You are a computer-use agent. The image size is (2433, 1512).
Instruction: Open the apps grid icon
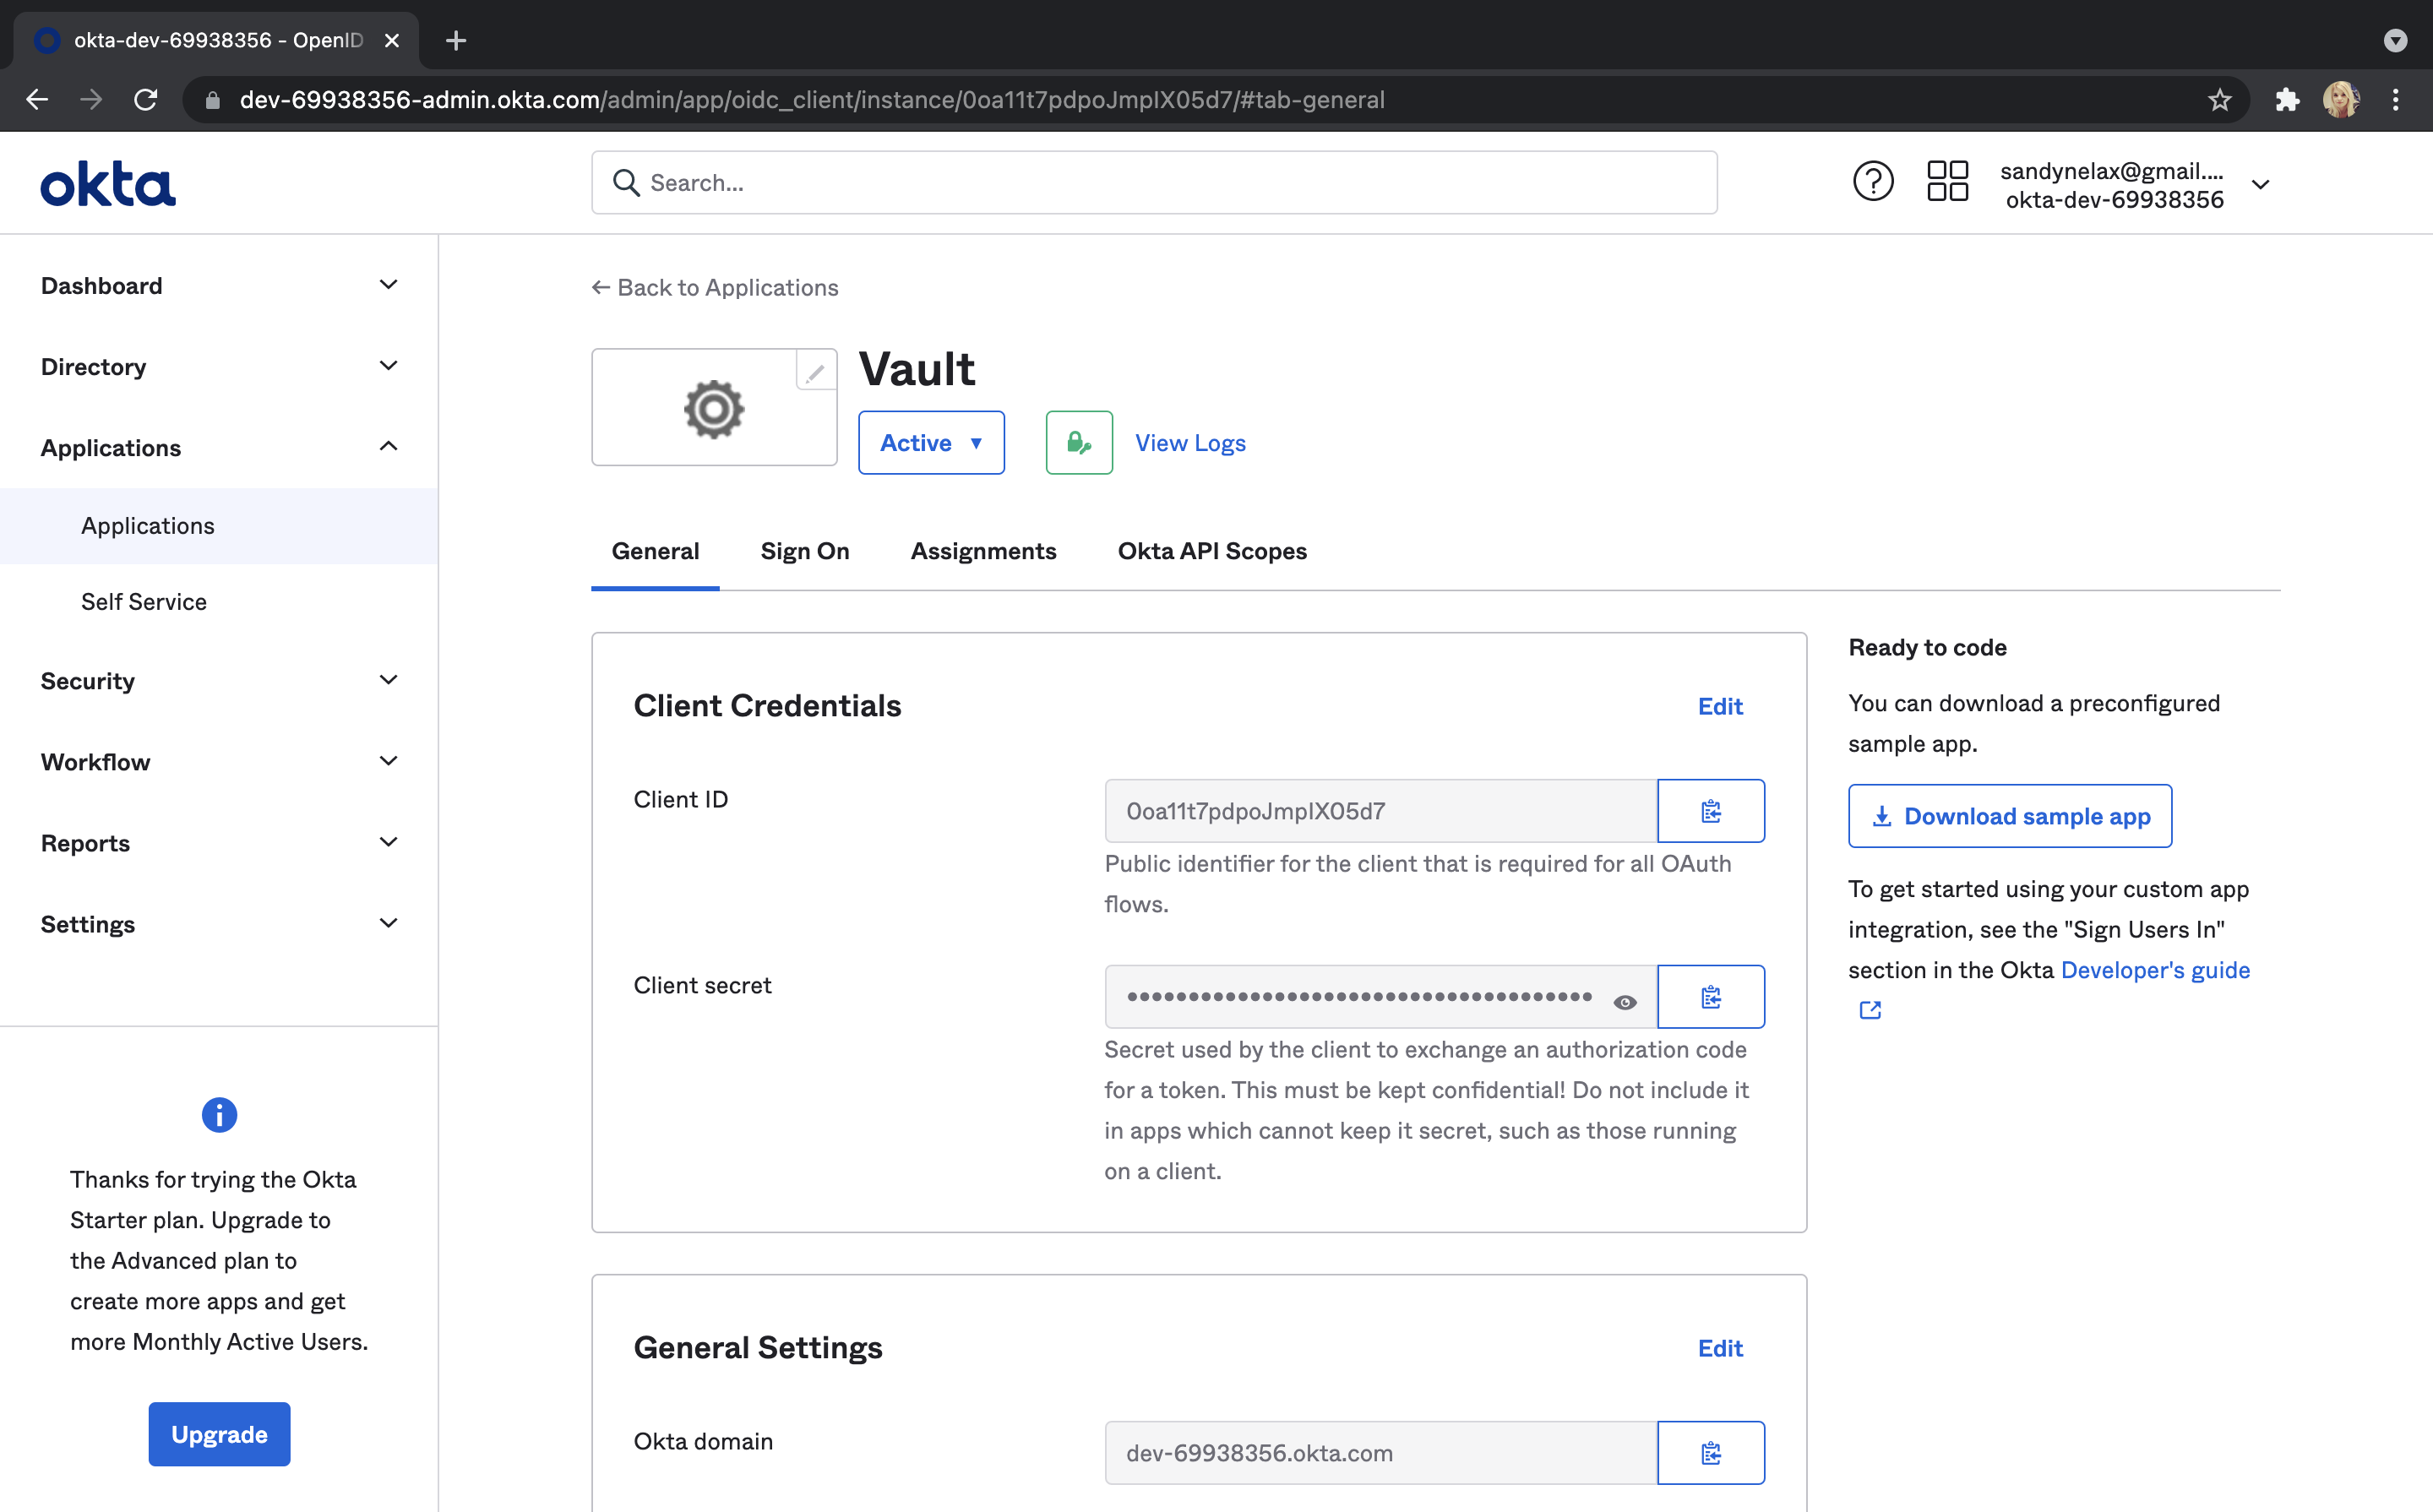(x=1946, y=183)
